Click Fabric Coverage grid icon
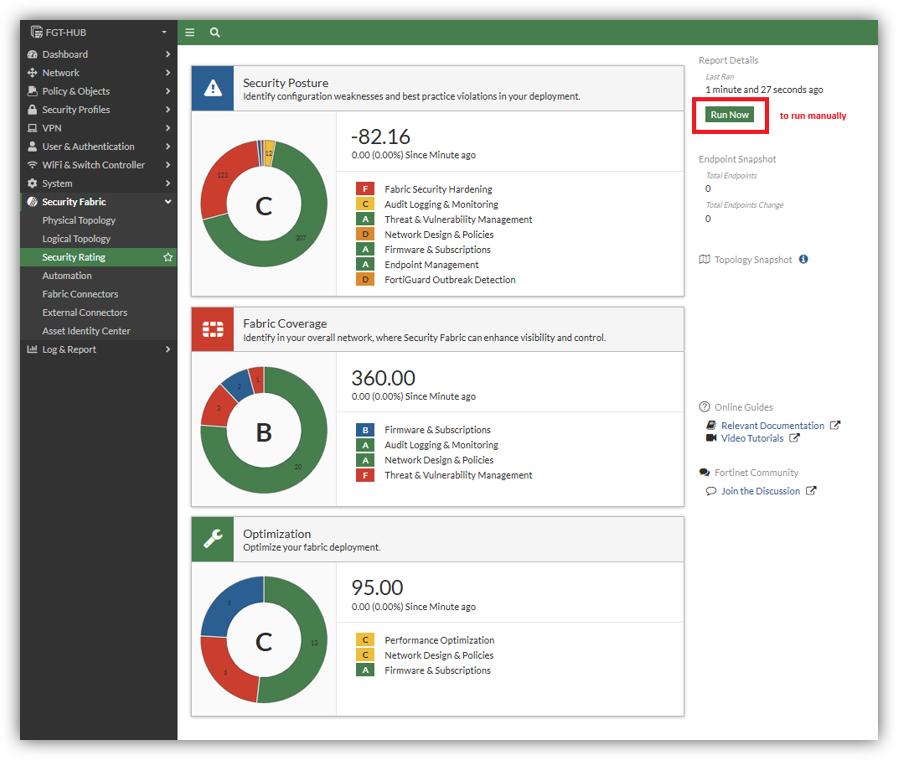Viewport: 898px width, 760px height. [212, 329]
